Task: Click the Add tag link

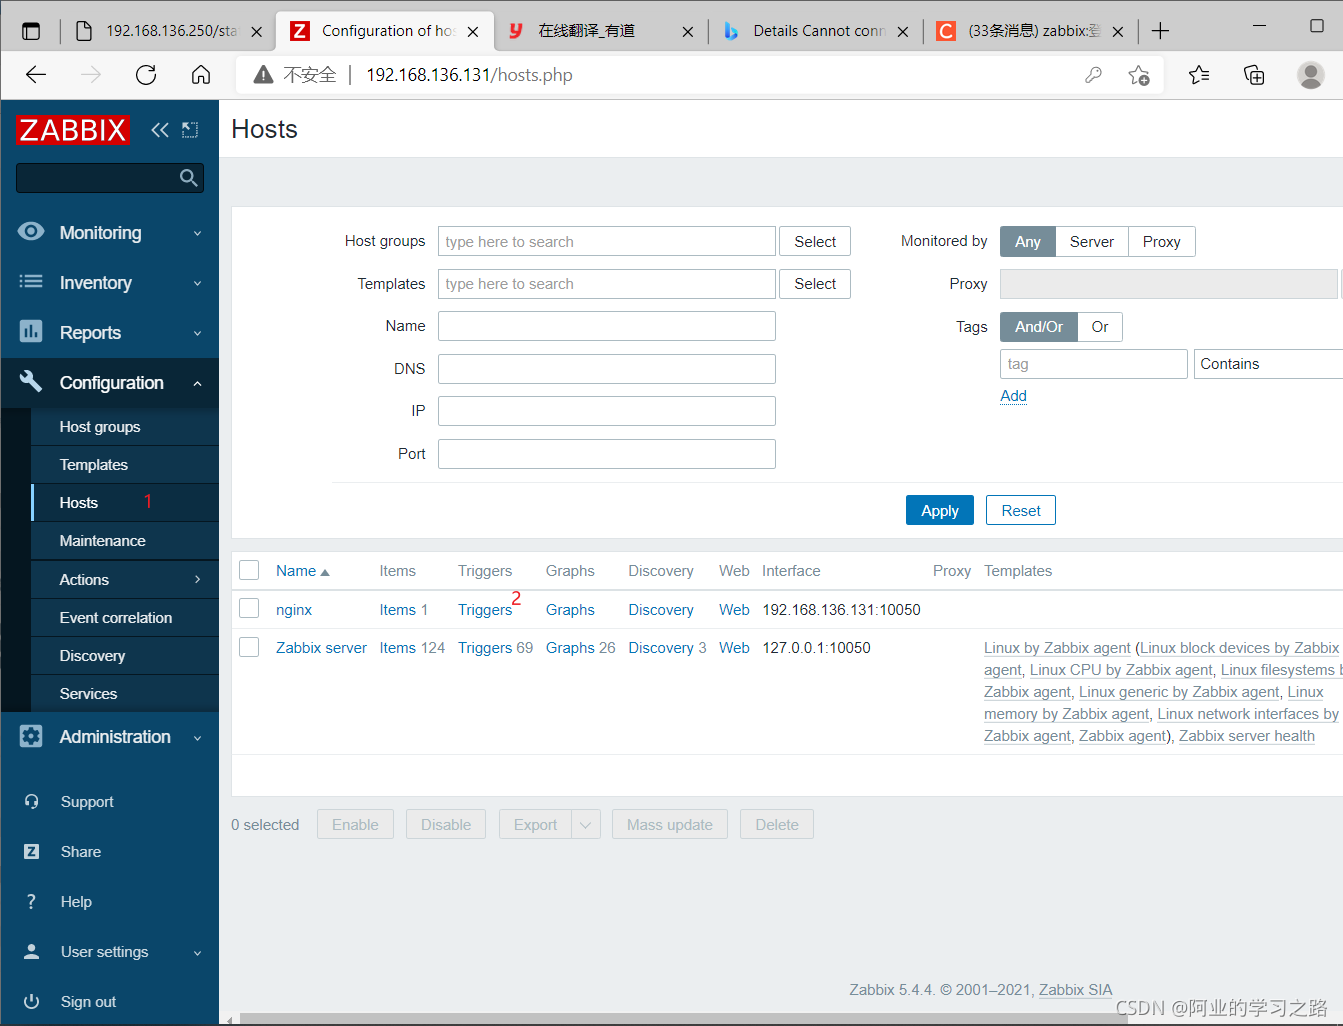Action: [1013, 396]
